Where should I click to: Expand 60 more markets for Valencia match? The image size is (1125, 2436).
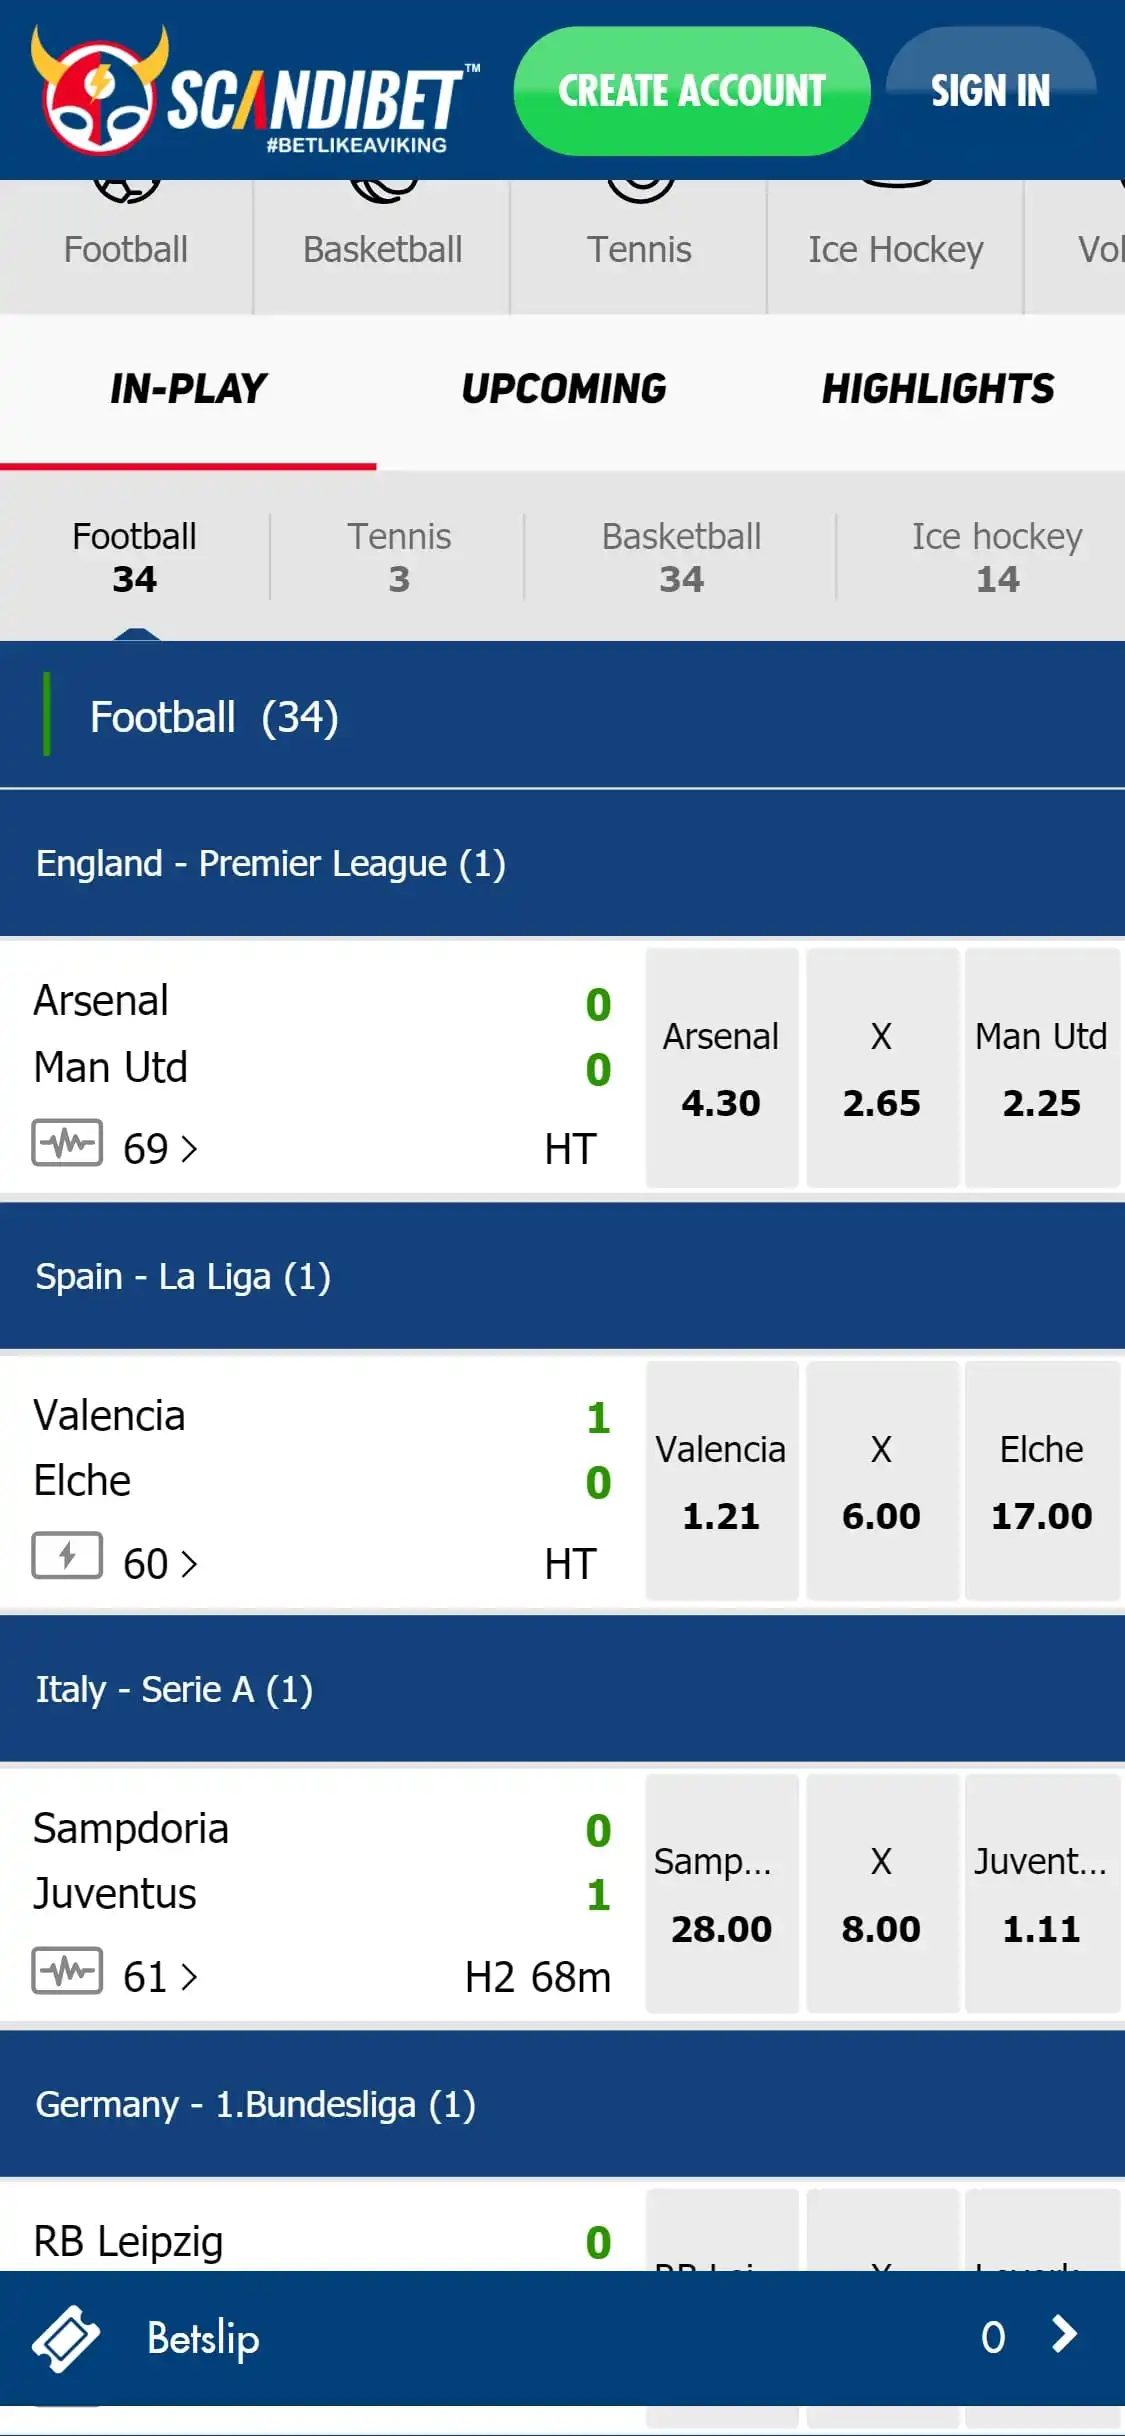[160, 1563]
